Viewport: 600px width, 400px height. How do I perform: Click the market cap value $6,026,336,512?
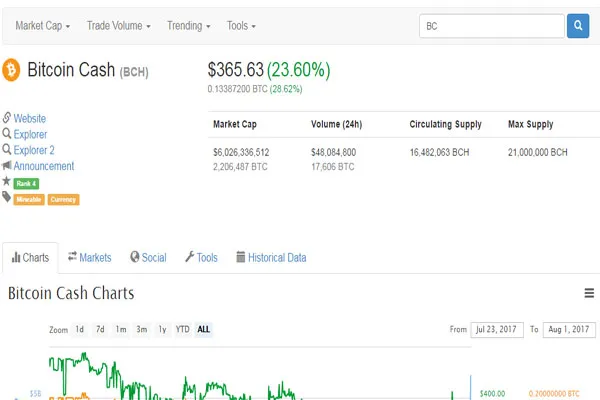[x=241, y=152]
